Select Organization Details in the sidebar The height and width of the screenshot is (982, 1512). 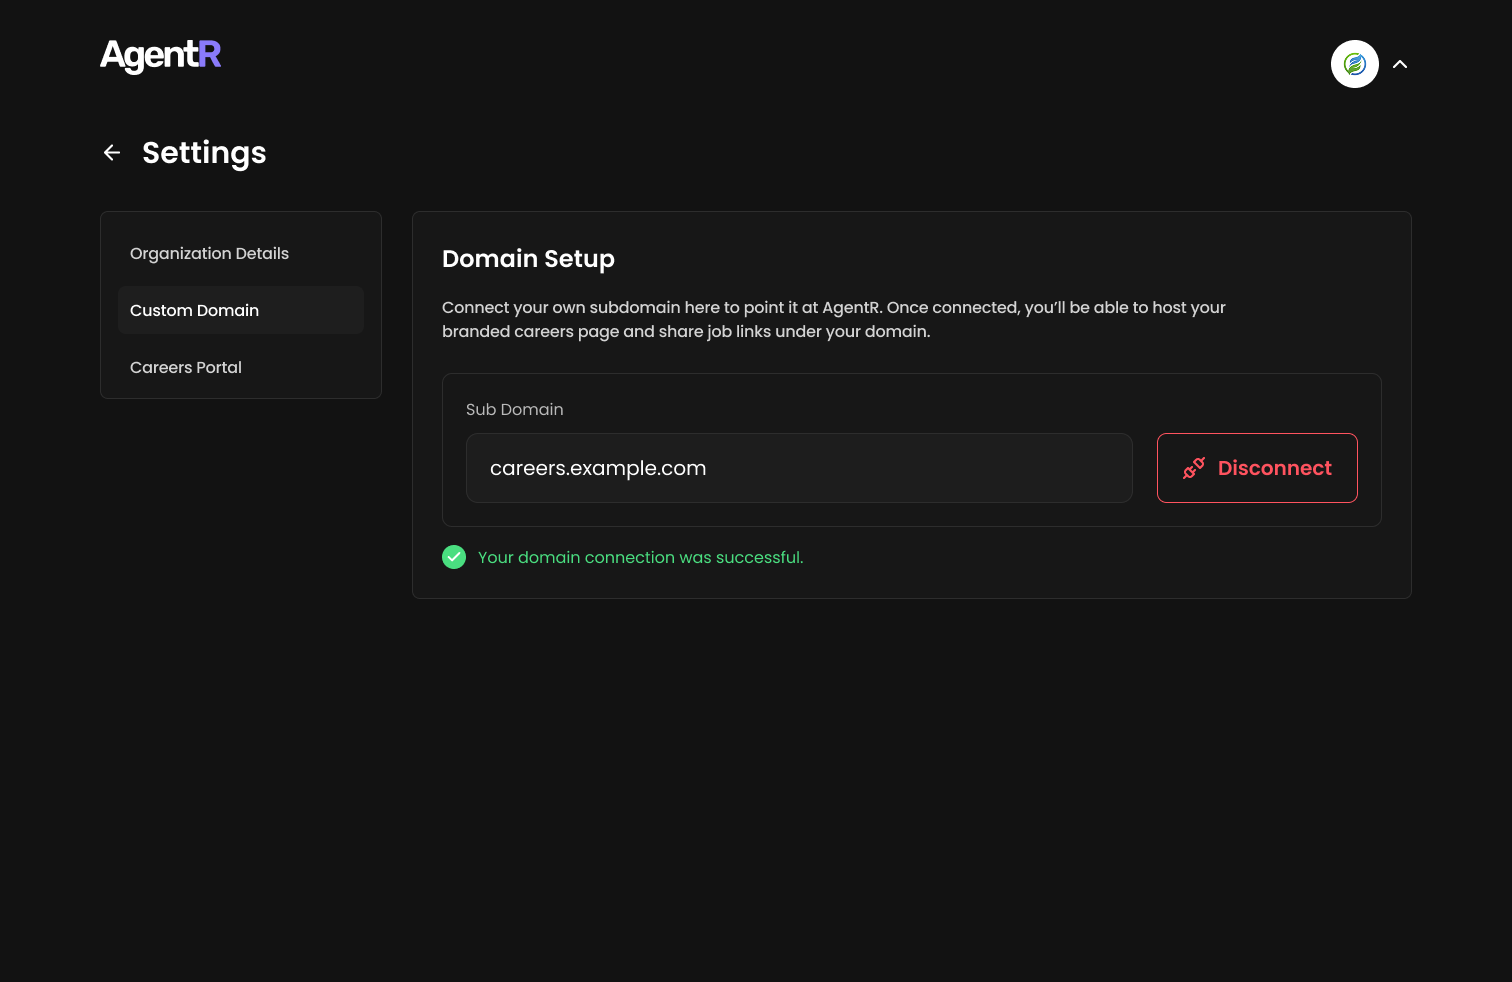click(x=209, y=253)
